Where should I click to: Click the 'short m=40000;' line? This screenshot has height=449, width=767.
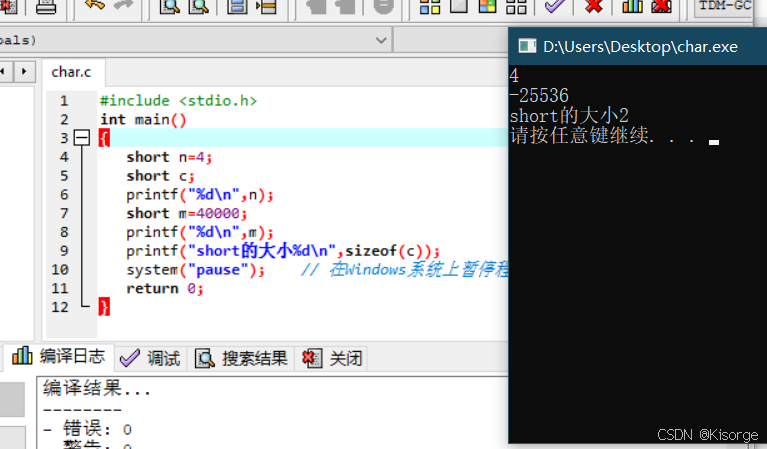(x=187, y=213)
